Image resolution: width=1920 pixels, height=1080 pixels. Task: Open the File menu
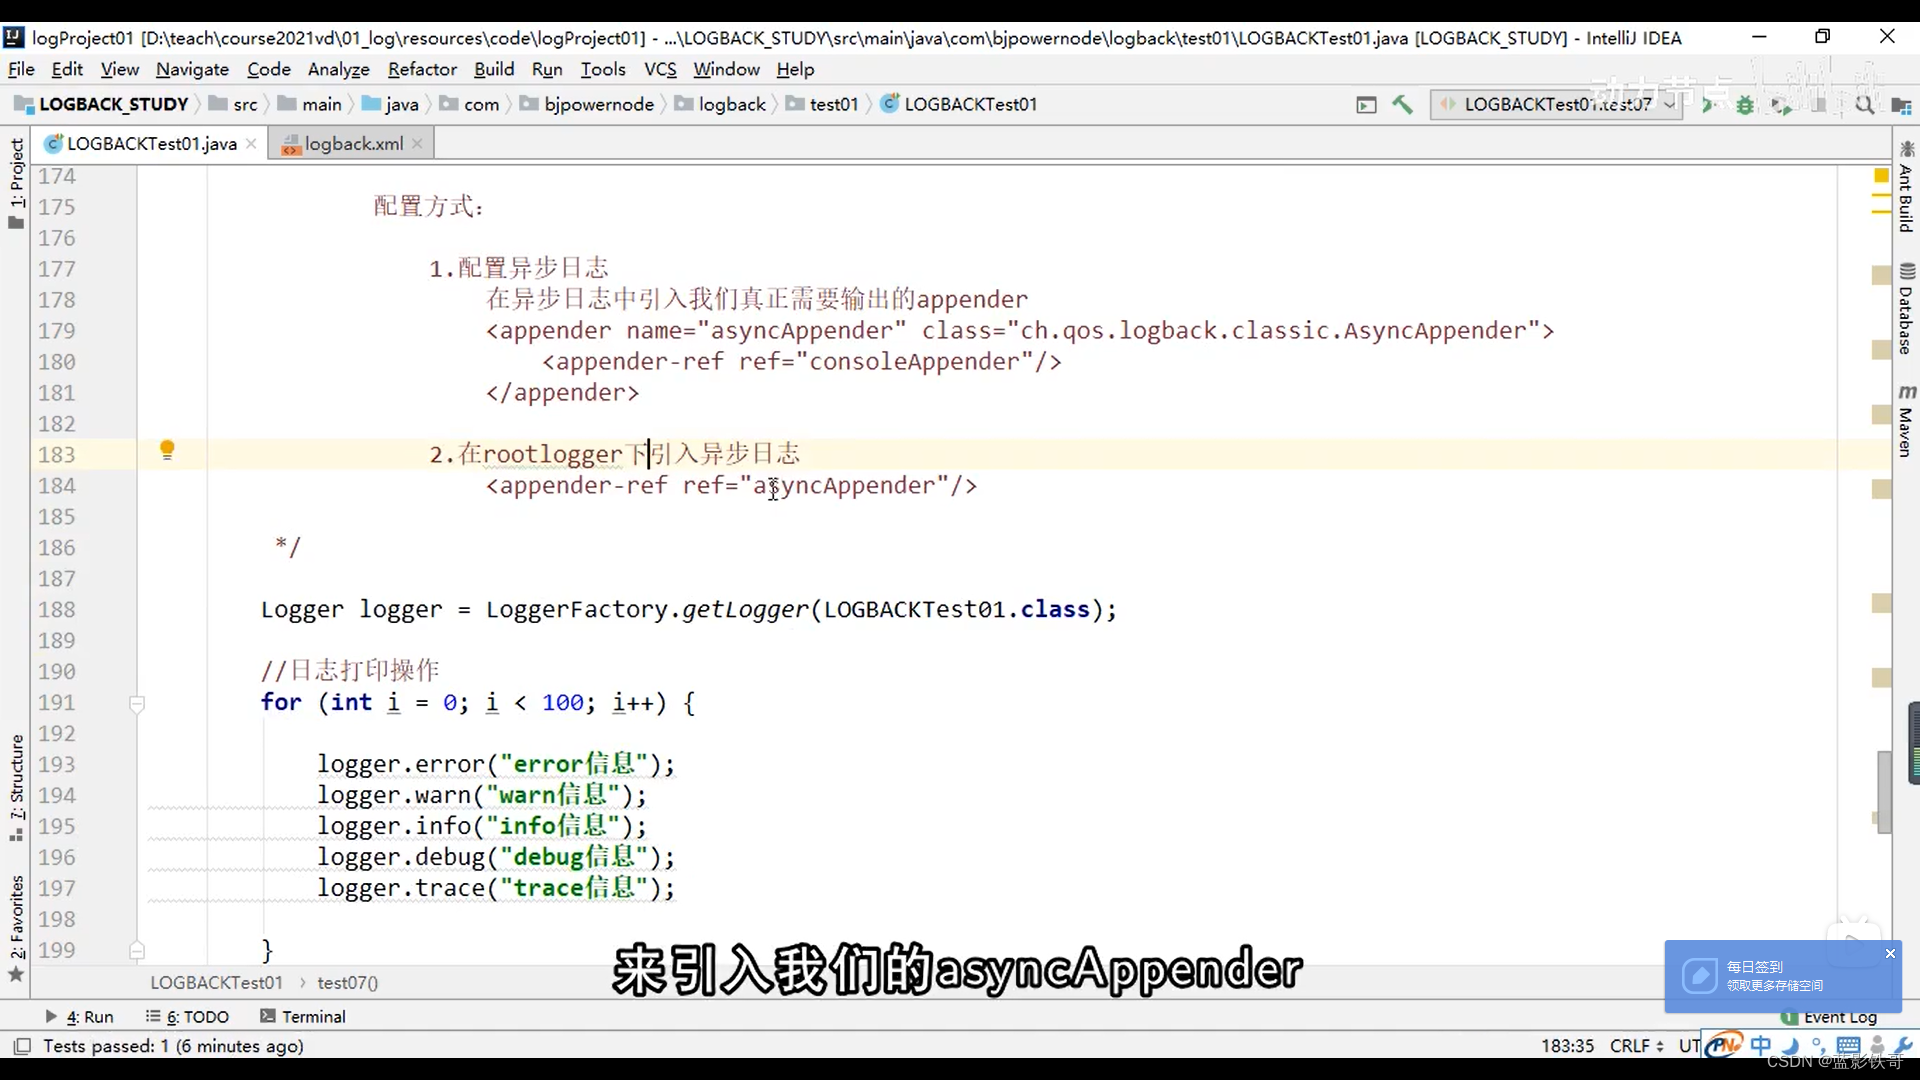coord(21,69)
